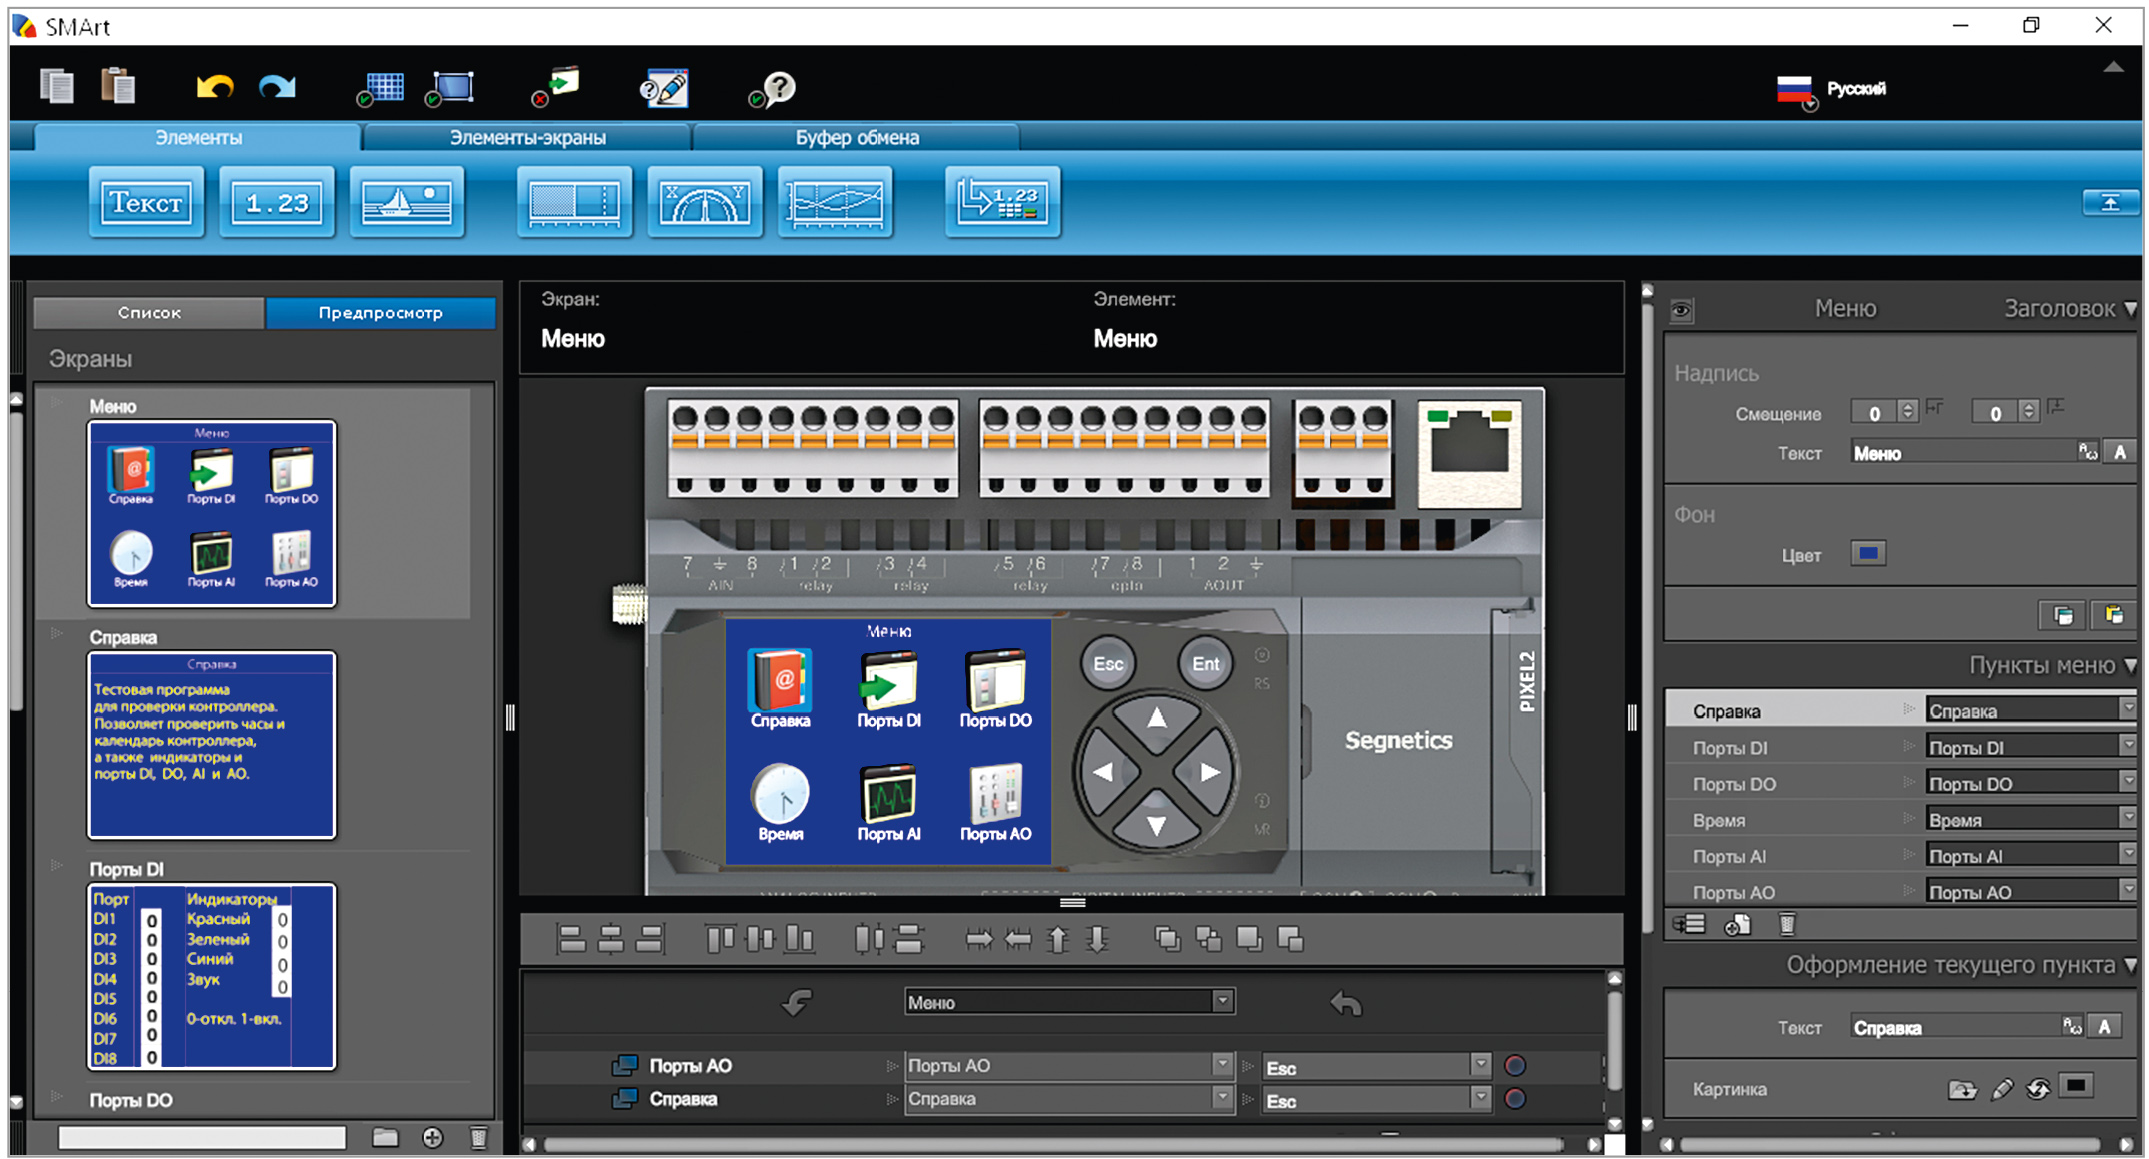2149x1159 pixels.
Task: Switch to the Элементы-экраны tab
Action: 527,138
